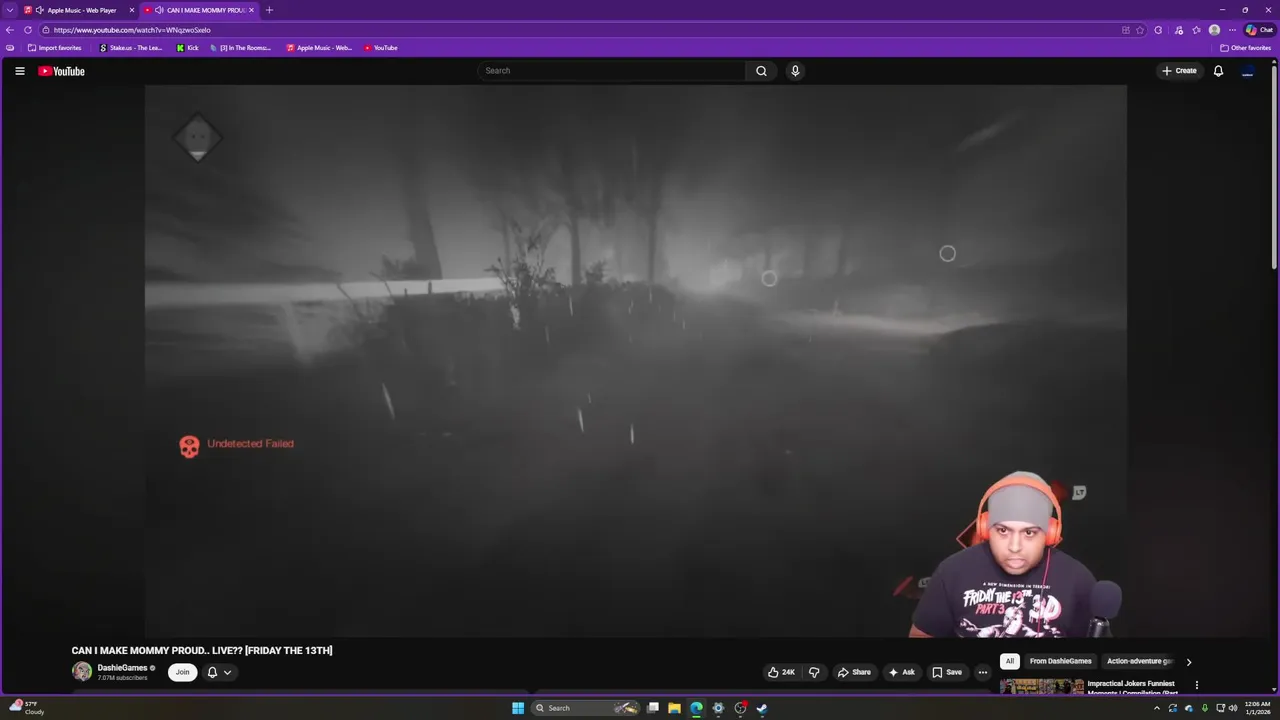This screenshot has width=1280, height=720.
Task: Open the Stake.us bookmark
Action: pyautogui.click(x=131, y=48)
